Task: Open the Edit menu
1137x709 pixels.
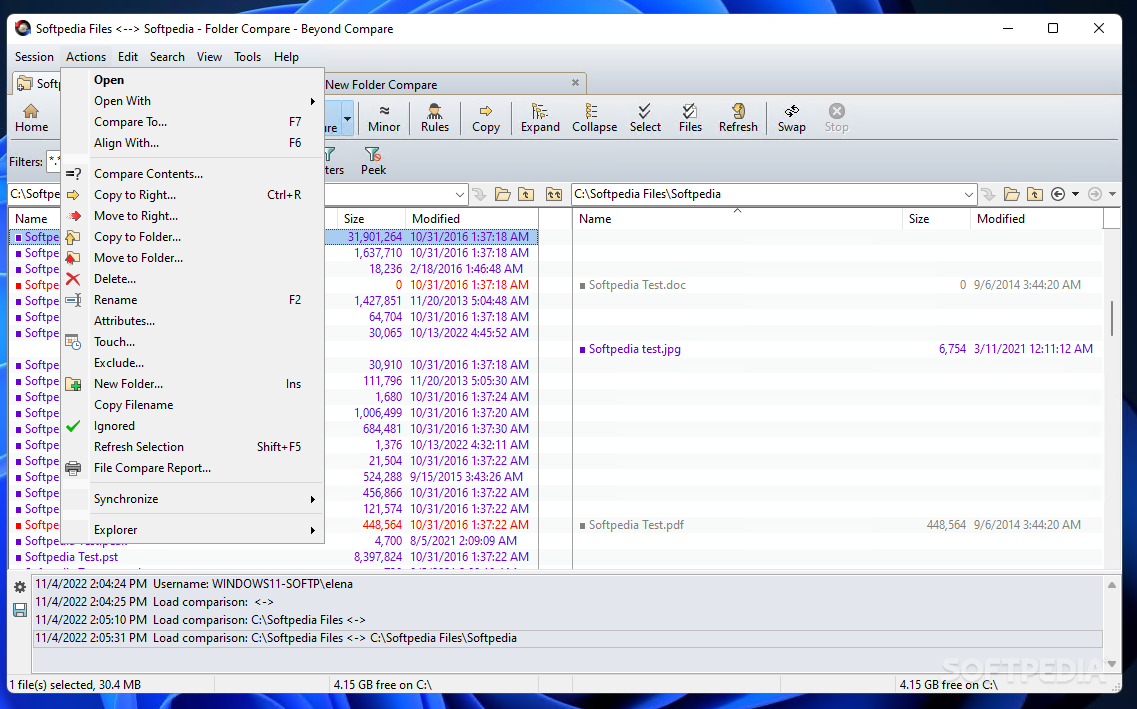Action: 128,57
